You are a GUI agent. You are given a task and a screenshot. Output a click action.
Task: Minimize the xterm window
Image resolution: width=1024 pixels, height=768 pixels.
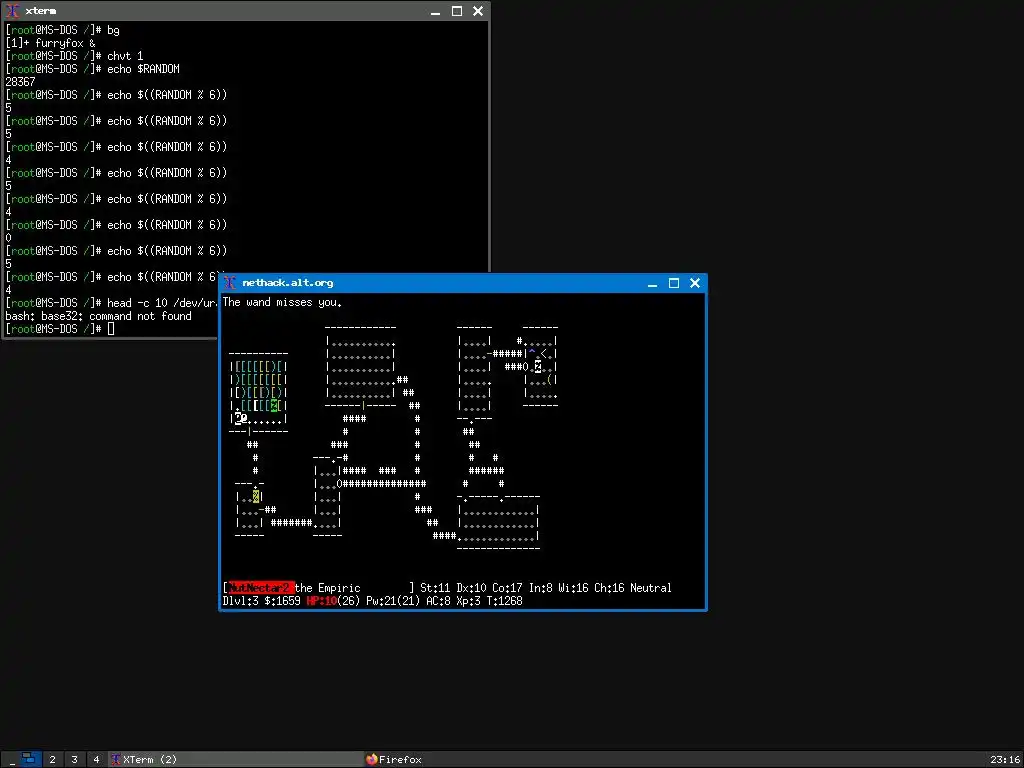pos(436,11)
